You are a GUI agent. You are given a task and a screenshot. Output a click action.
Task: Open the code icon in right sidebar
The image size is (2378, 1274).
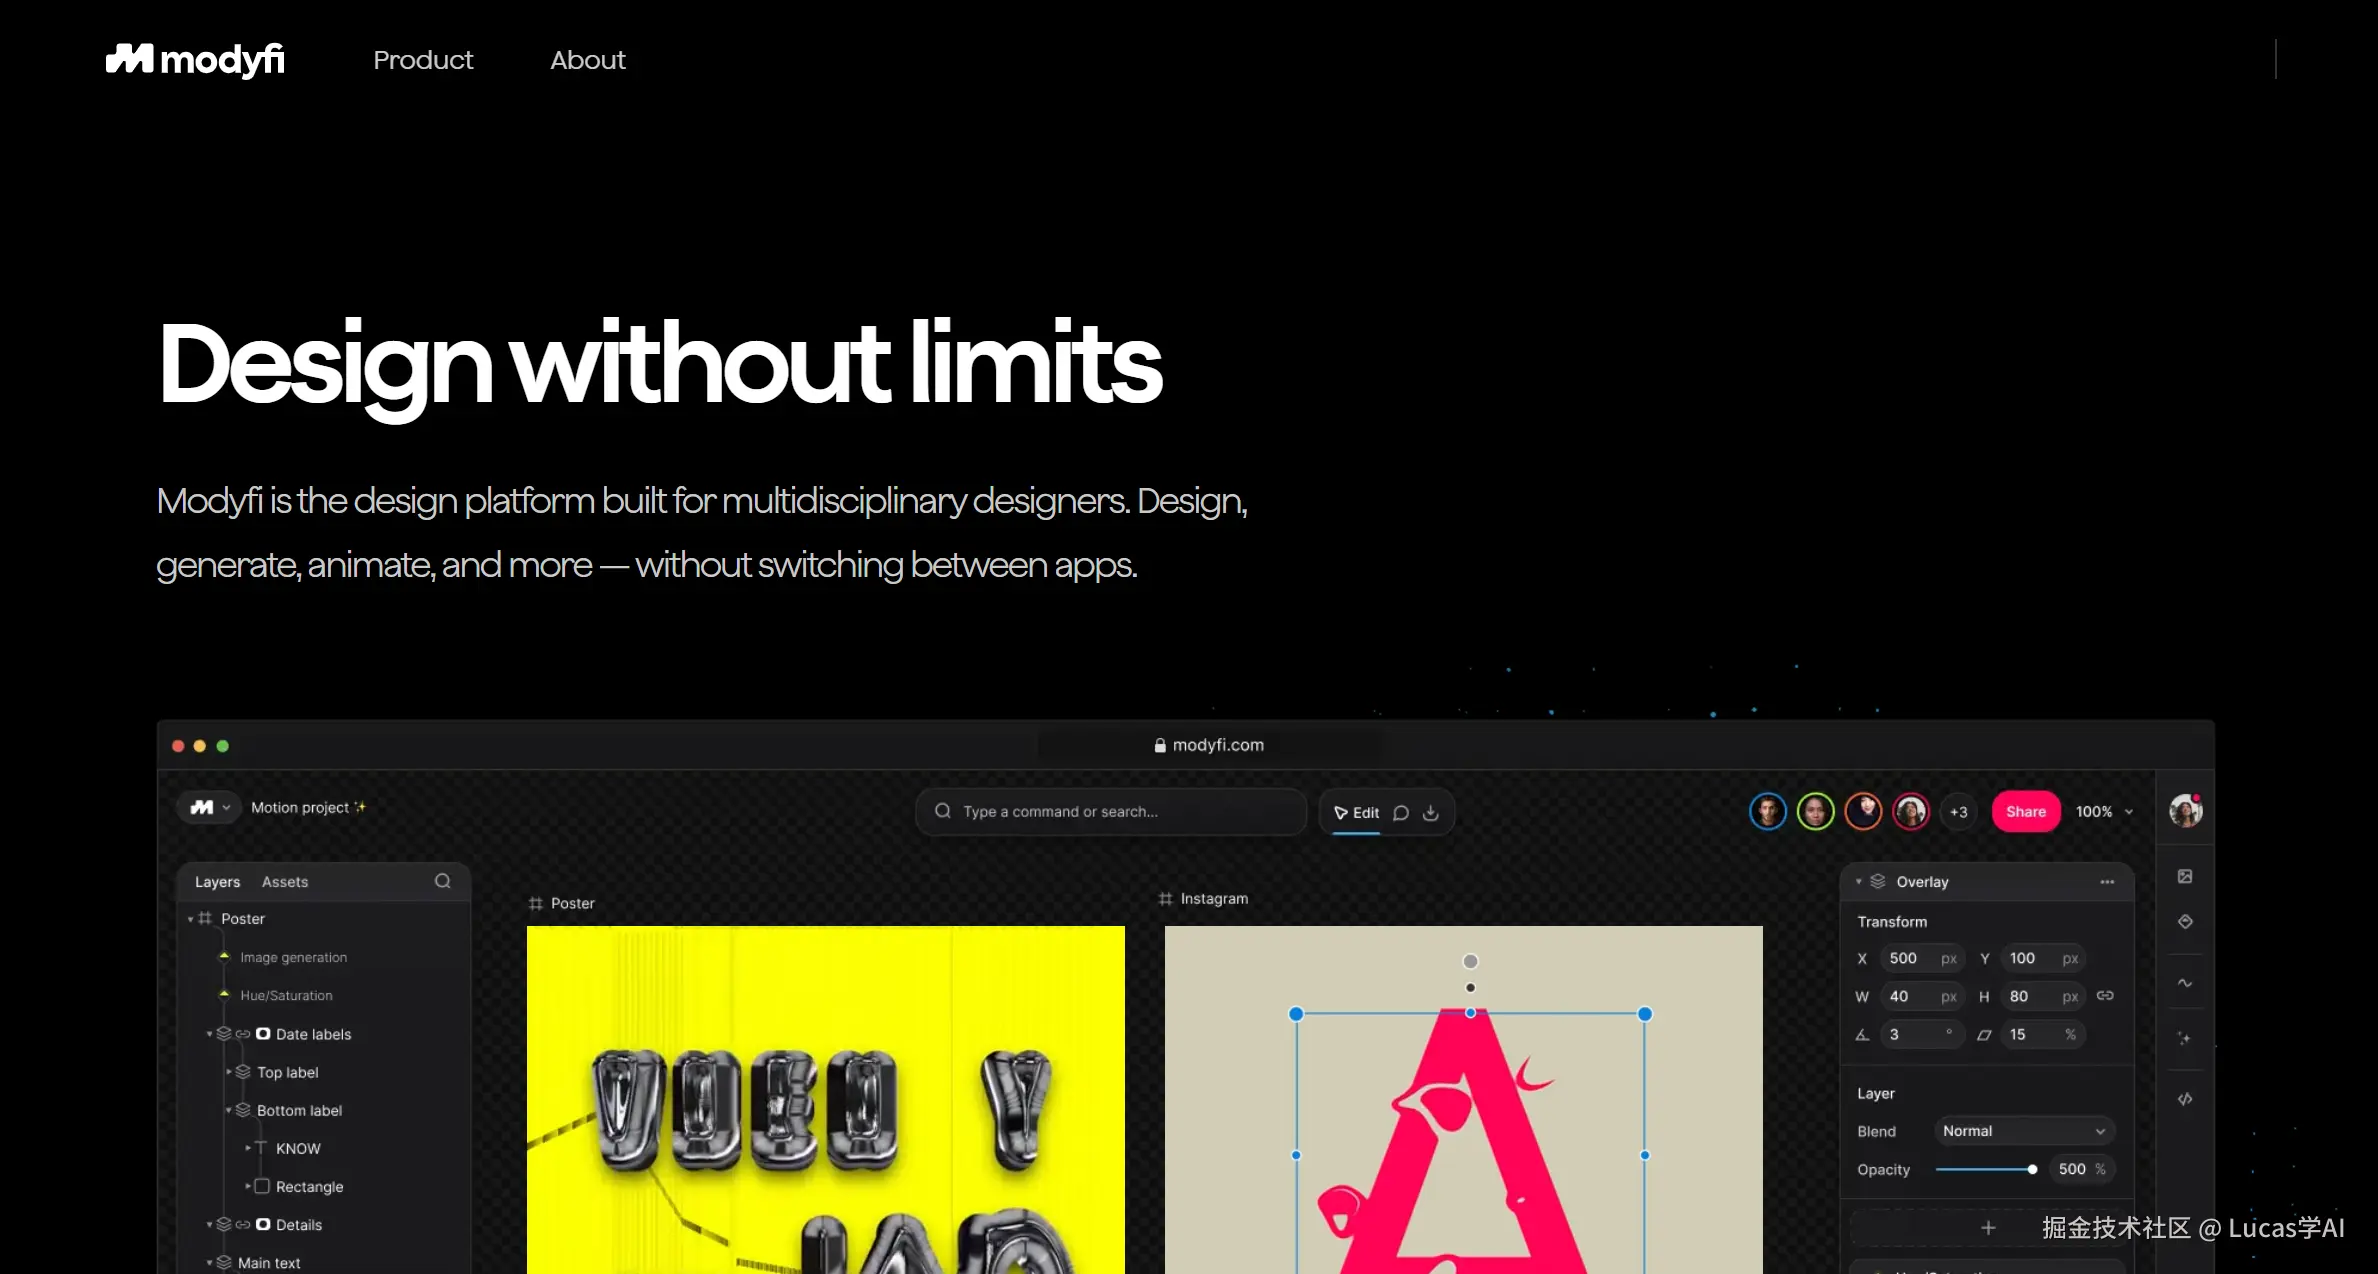point(2185,1099)
